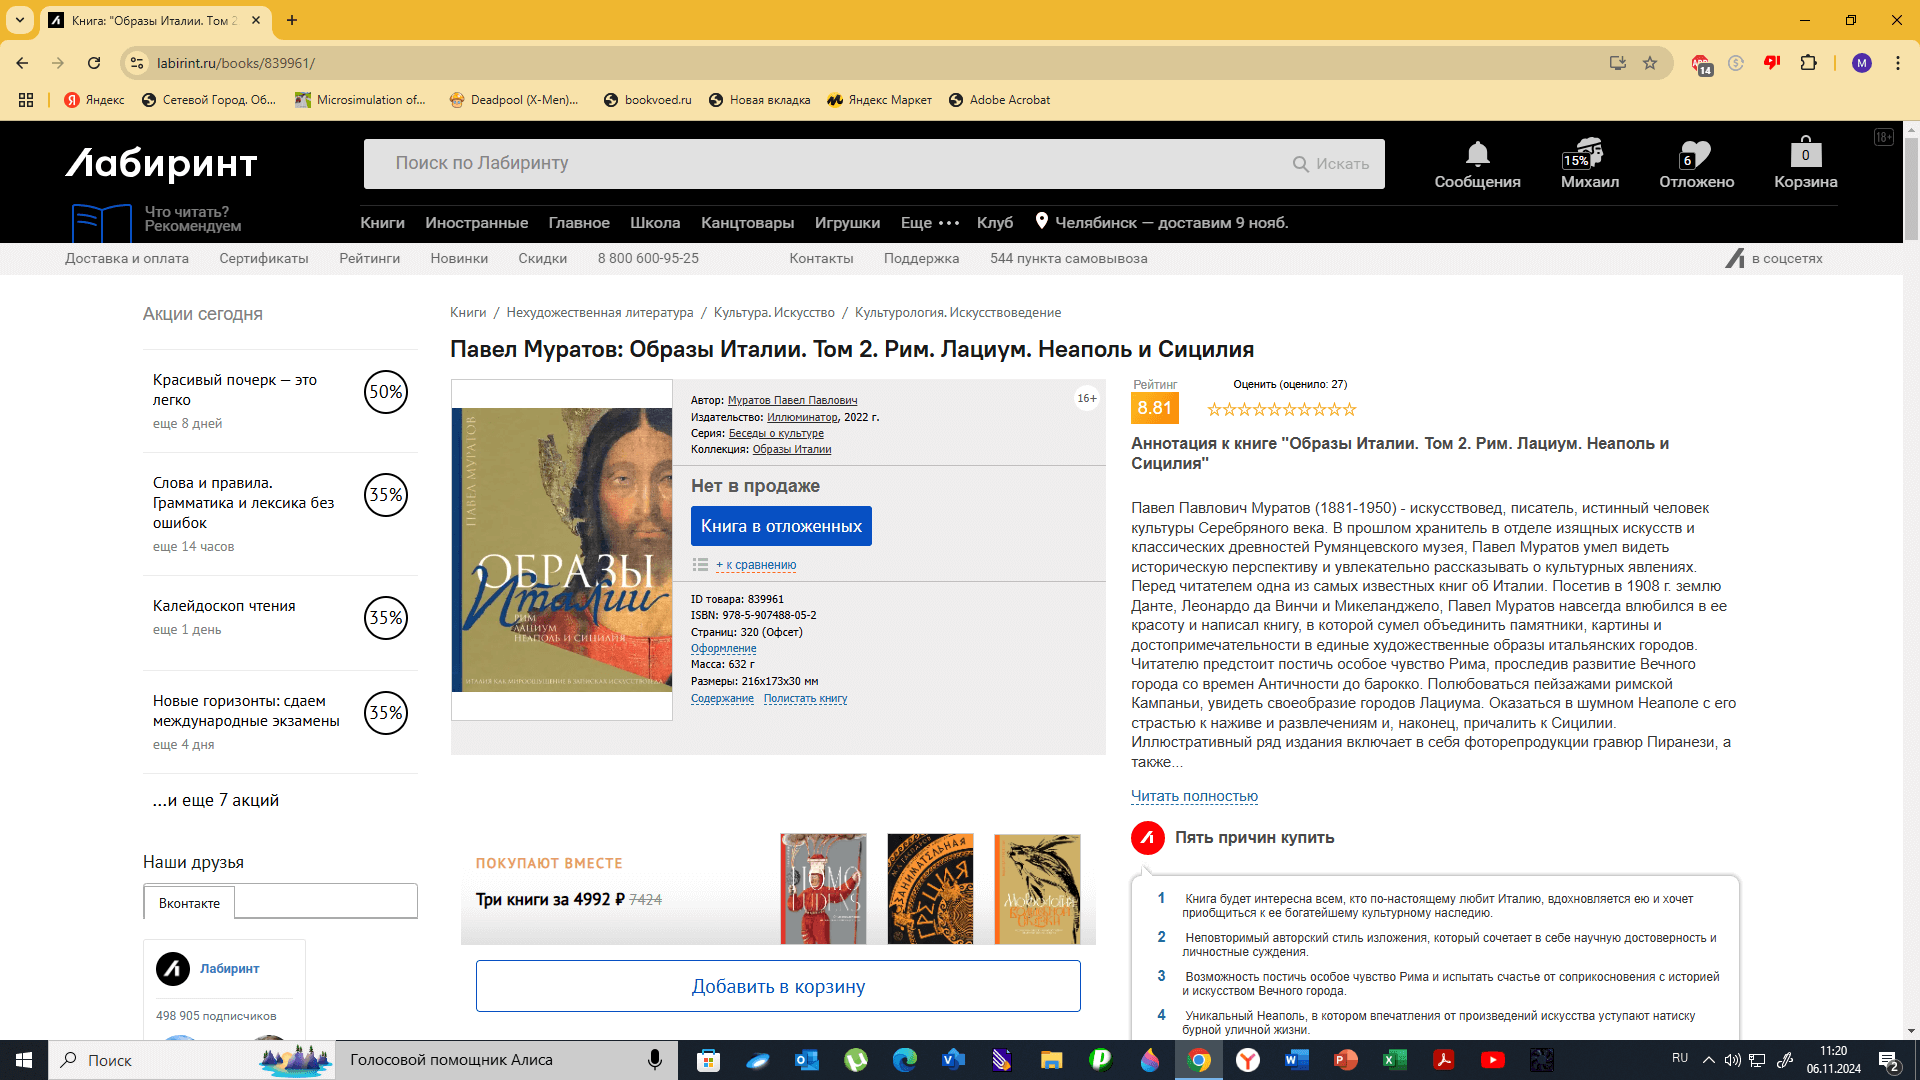Click the book cover image Образы Италии
This screenshot has width=1920, height=1080.
tap(562, 549)
